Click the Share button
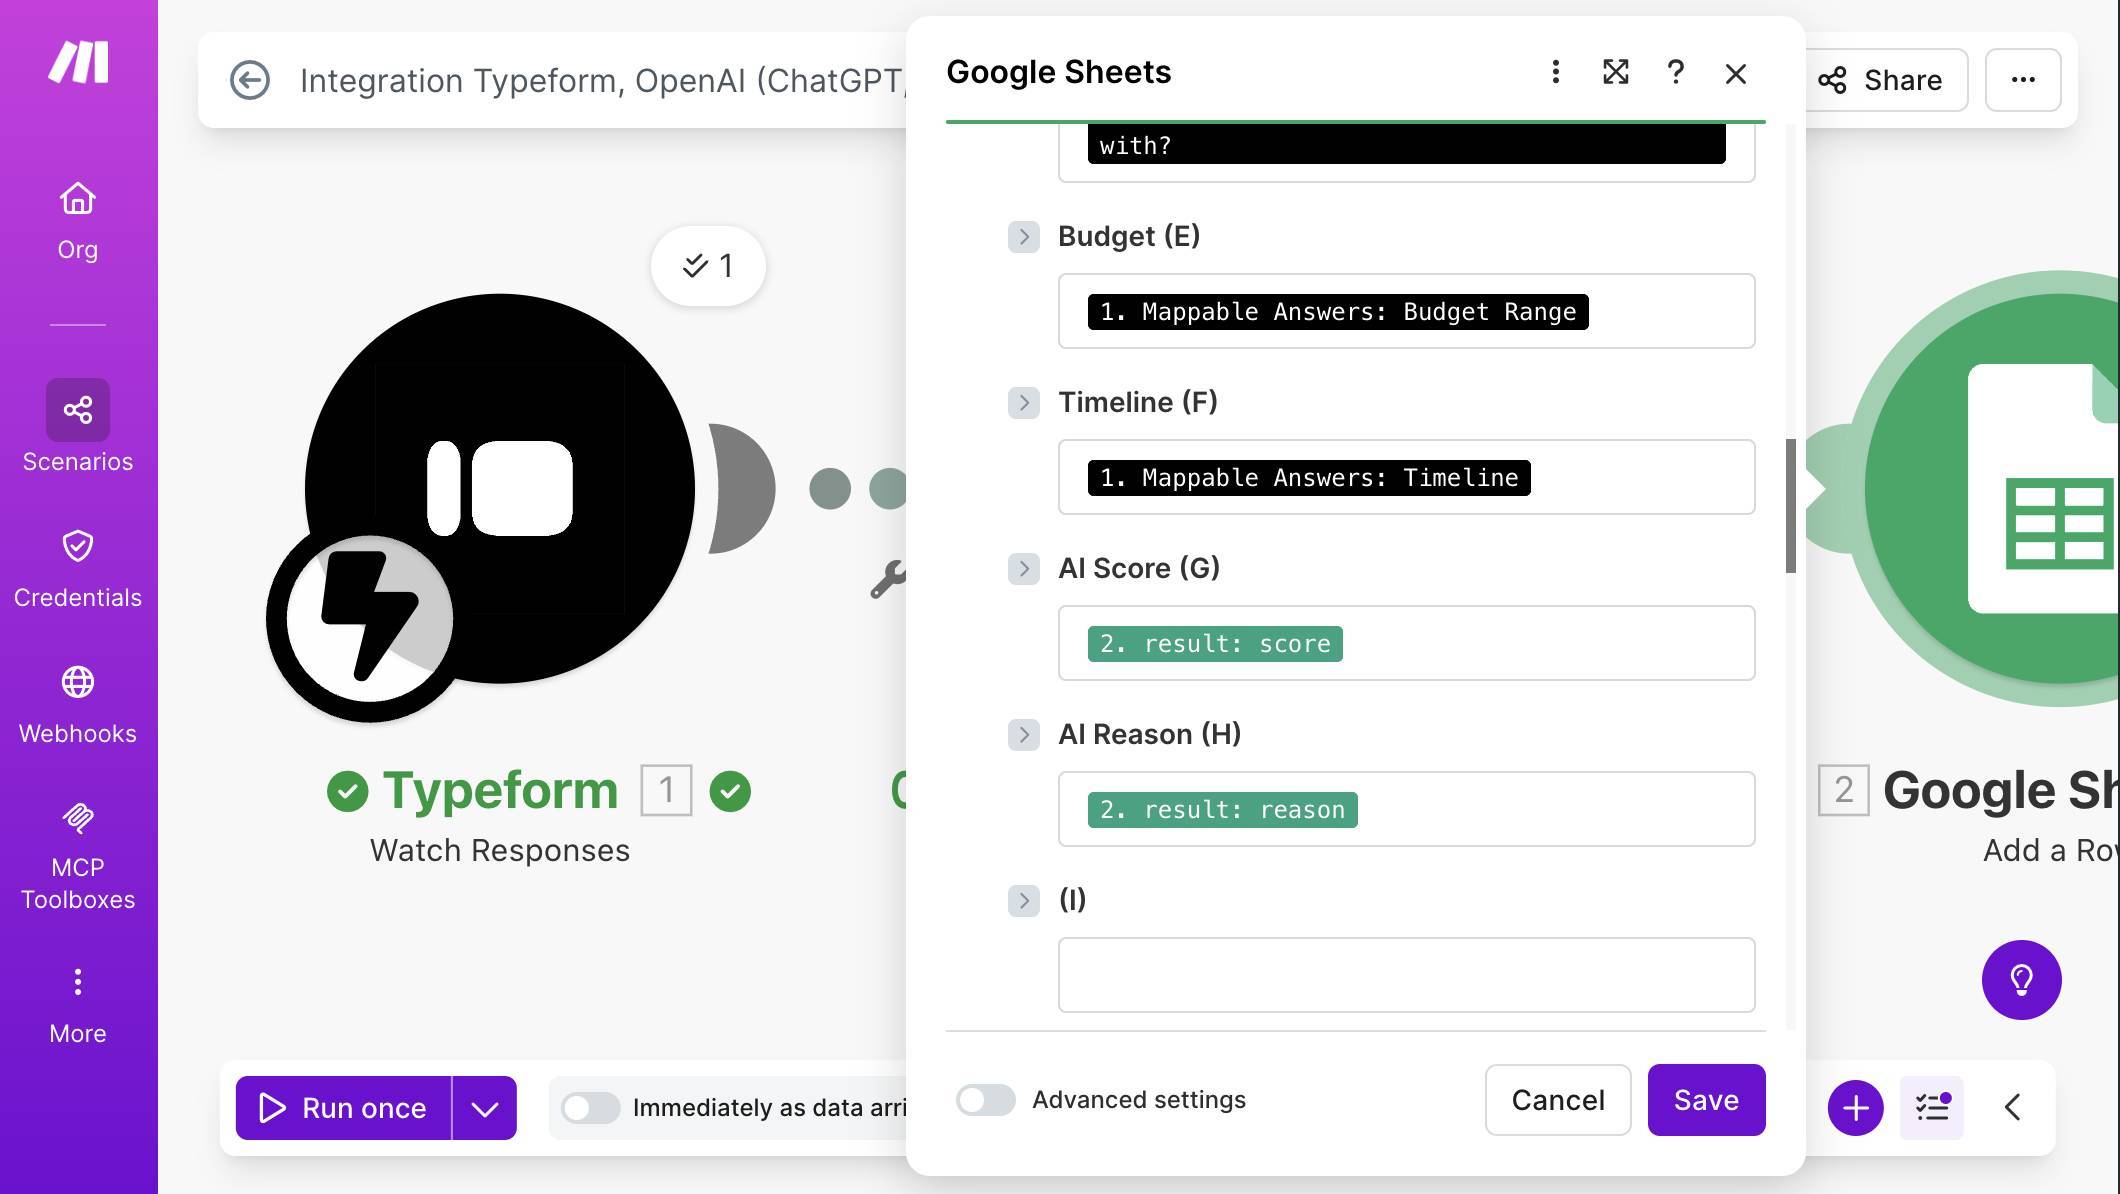This screenshot has width=2120, height=1194. point(1884,80)
